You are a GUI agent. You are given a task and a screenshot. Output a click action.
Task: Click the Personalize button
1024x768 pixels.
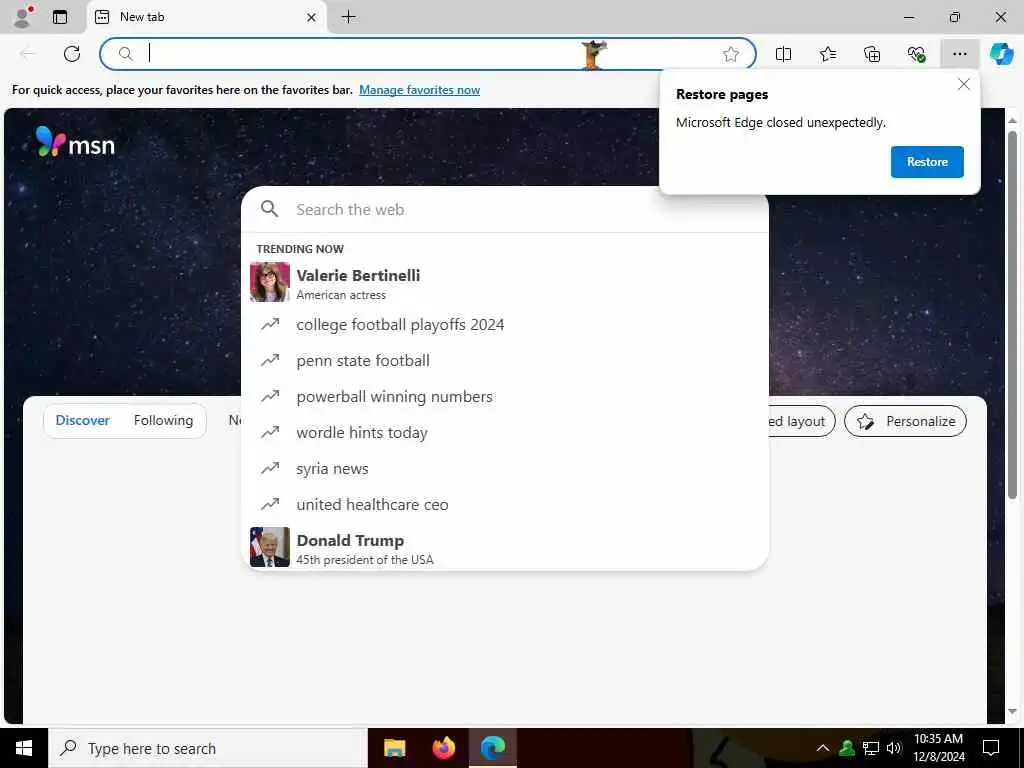905,421
